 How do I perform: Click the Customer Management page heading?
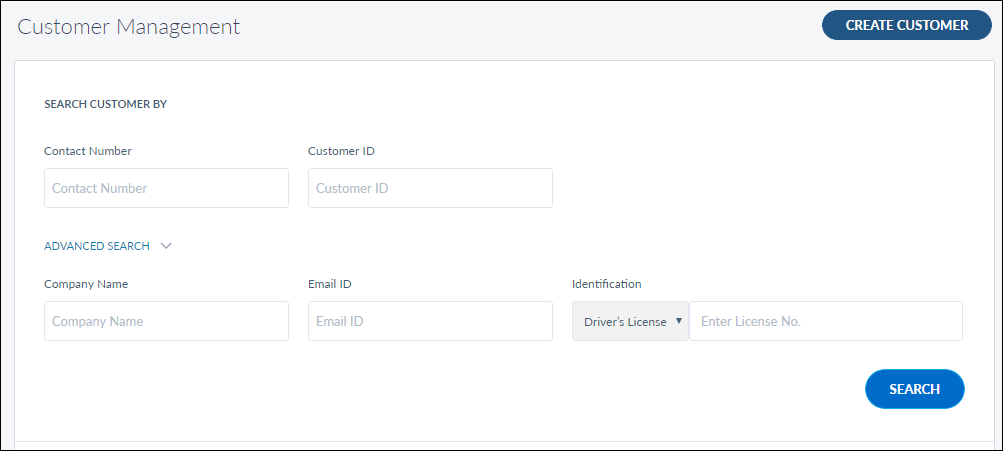pos(129,27)
